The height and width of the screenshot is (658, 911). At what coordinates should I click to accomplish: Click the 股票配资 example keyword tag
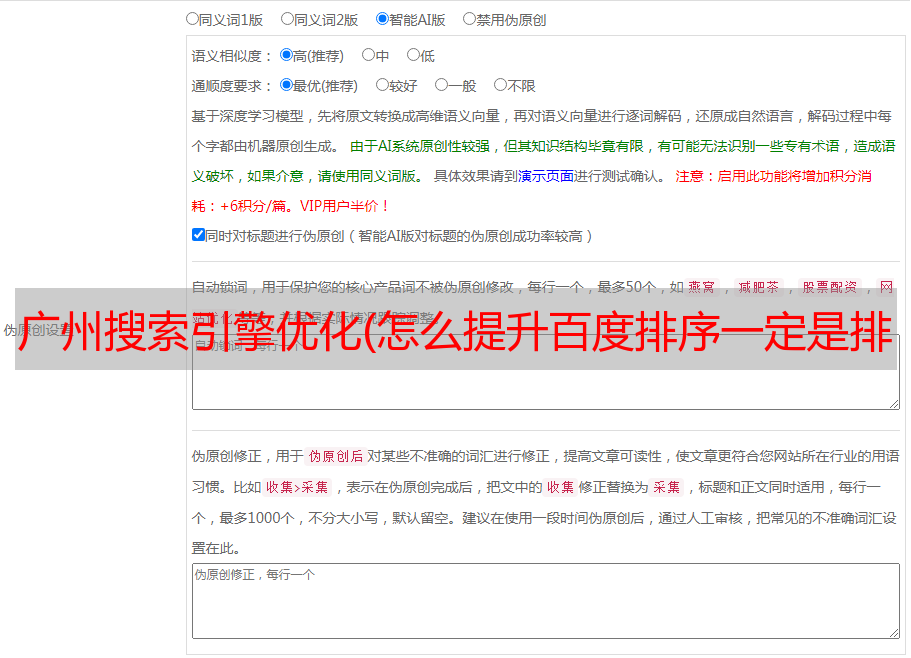(830, 287)
